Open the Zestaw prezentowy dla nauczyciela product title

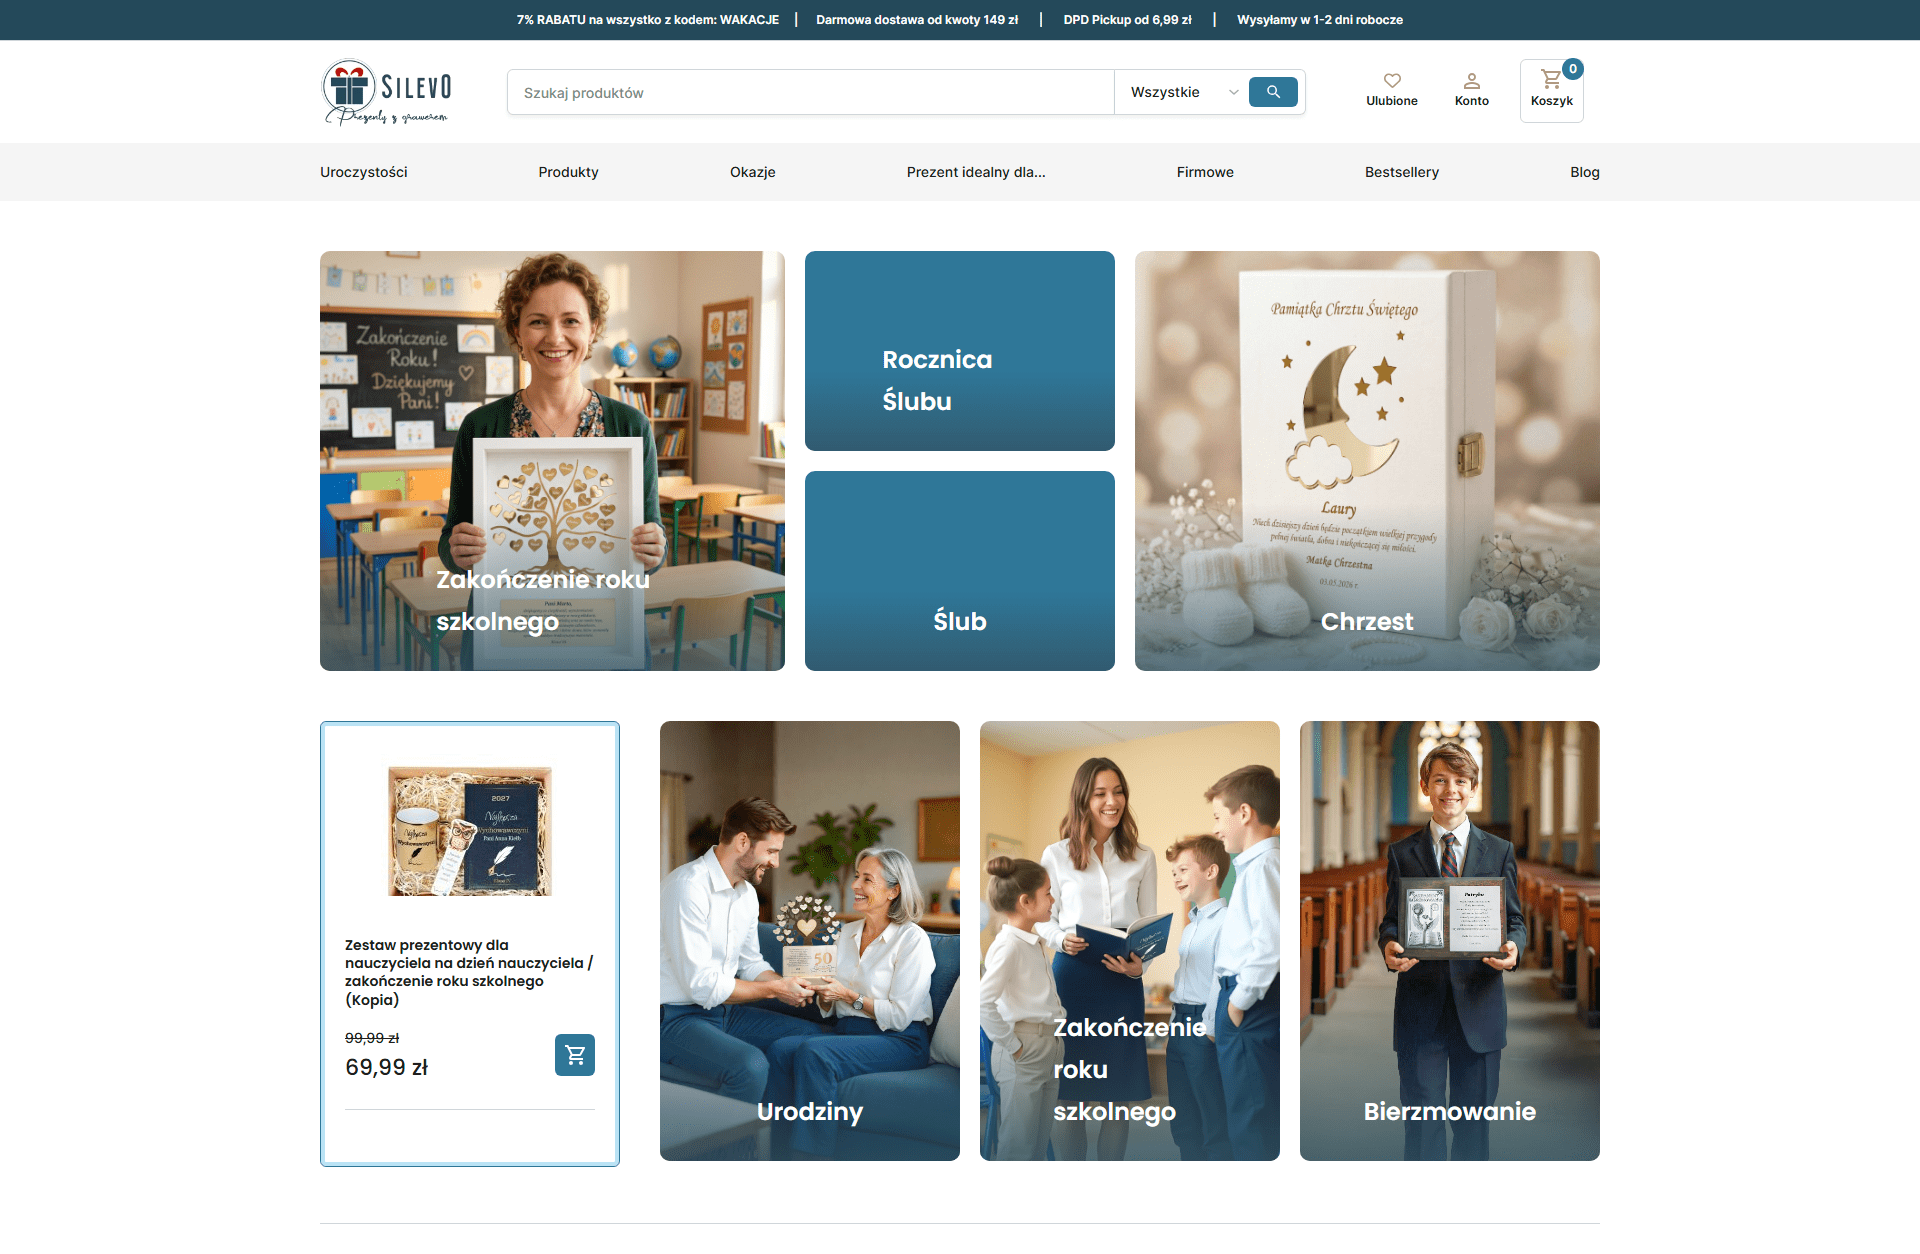pos(469,972)
